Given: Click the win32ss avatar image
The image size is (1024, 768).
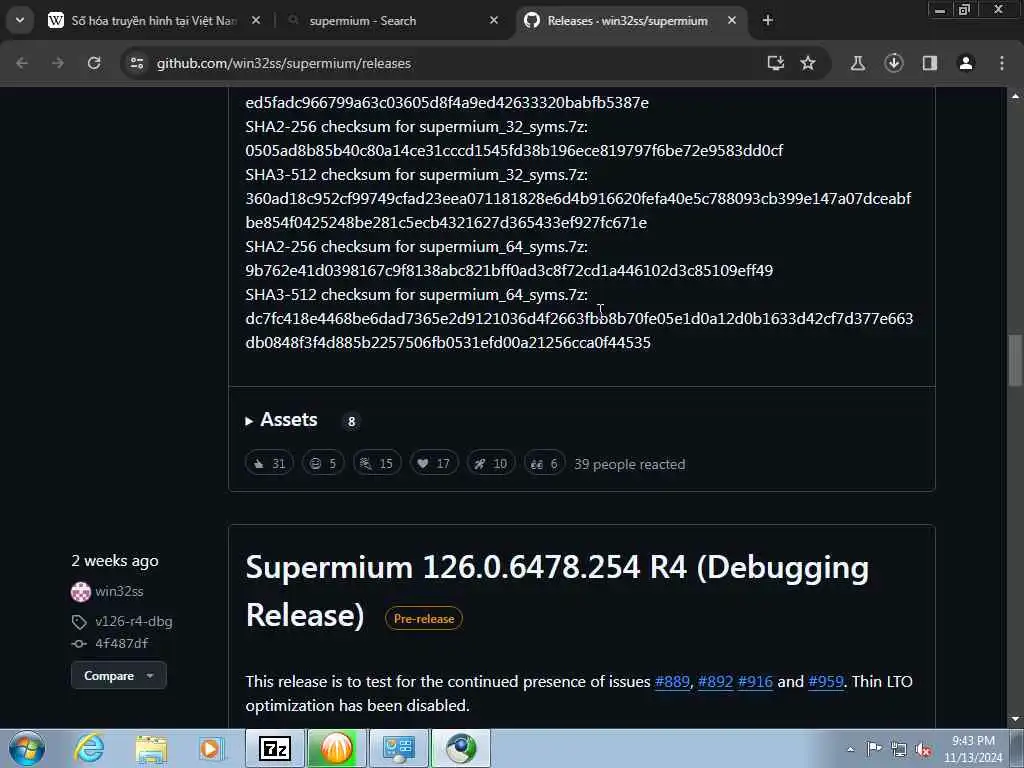Looking at the screenshot, I should coord(81,592).
